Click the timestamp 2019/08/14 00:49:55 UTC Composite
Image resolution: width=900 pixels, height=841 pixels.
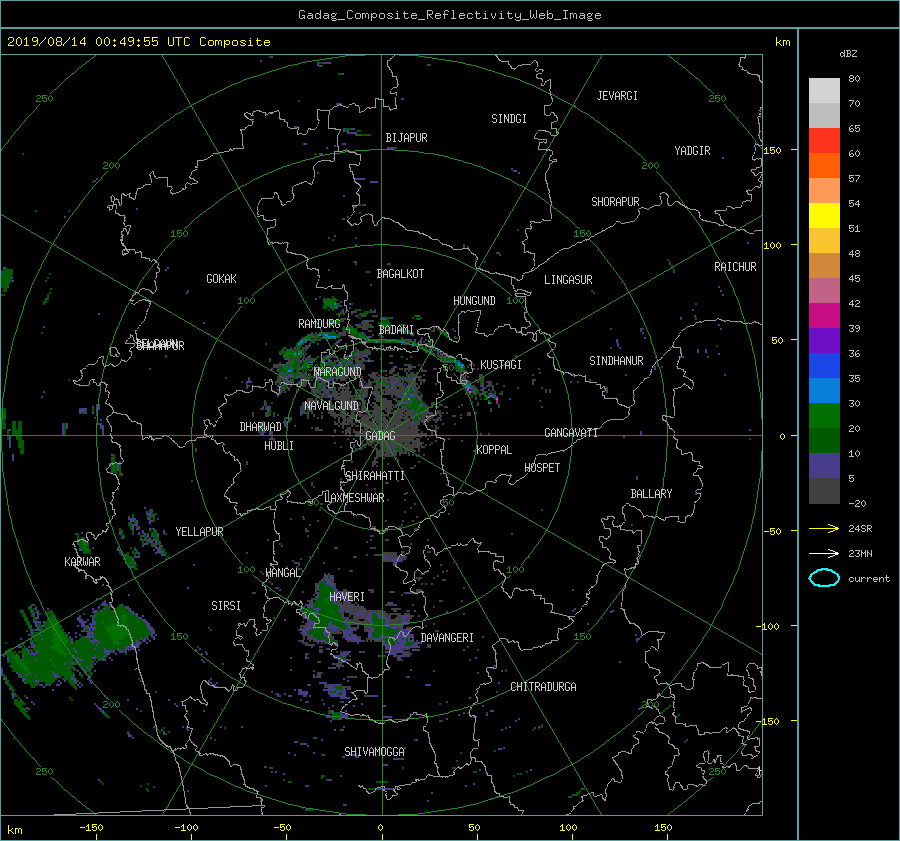click(x=138, y=42)
